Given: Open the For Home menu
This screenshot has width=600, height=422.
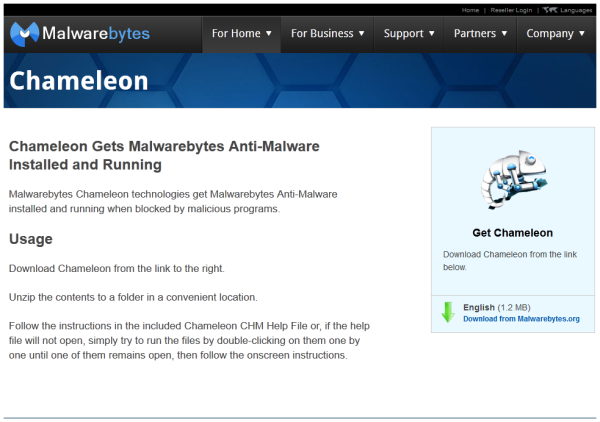Looking at the screenshot, I should 241,34.
